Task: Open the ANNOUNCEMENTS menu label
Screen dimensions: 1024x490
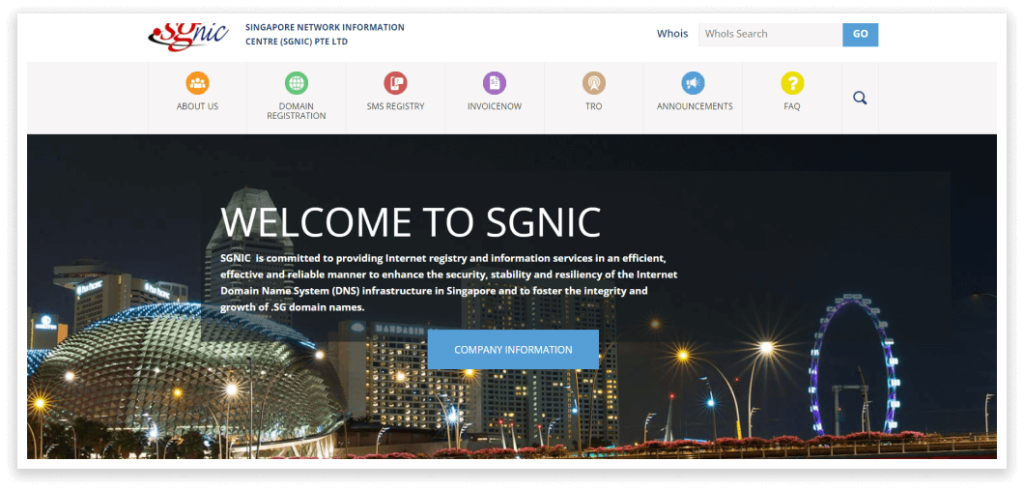Action: [695, 106]
